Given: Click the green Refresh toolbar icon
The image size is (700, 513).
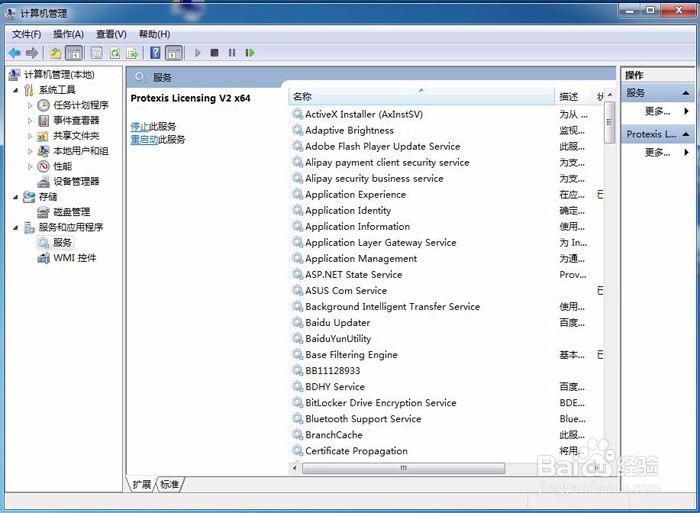Looking at the screenshot, I should point(115,53).
